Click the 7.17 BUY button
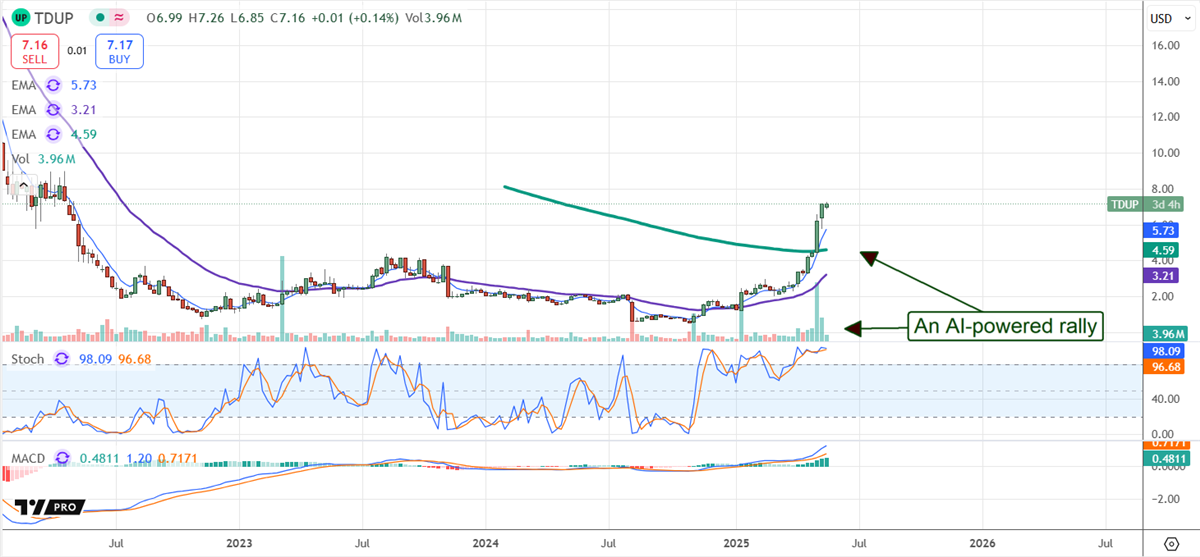Viewport: 1200px width, 557px height. click(x=117, y=52)
